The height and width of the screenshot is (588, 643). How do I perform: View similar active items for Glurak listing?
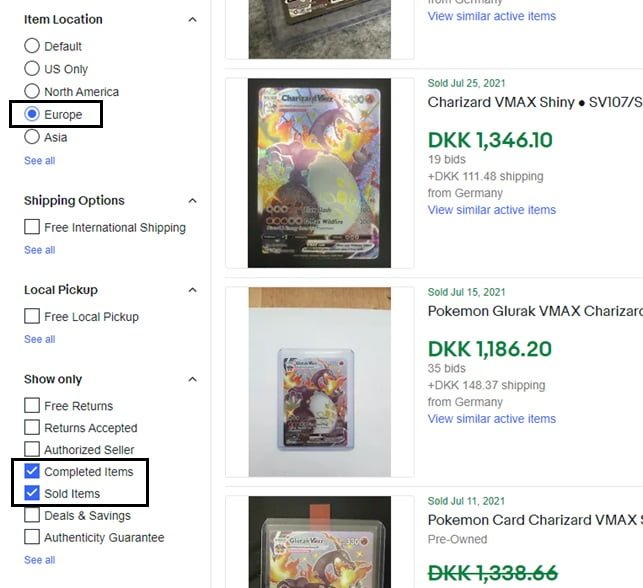(x=492, y=419)
